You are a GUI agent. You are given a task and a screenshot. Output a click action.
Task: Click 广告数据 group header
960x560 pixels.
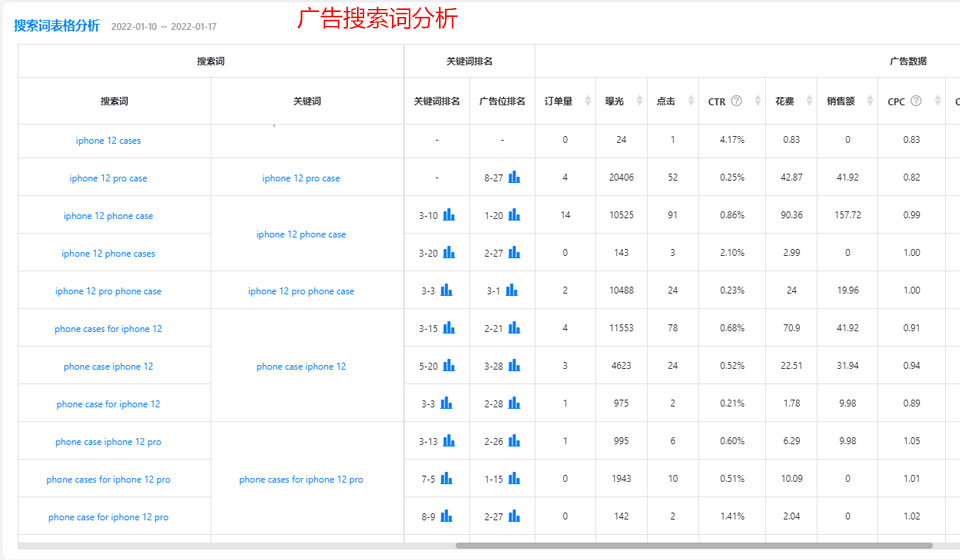(908, 61)
